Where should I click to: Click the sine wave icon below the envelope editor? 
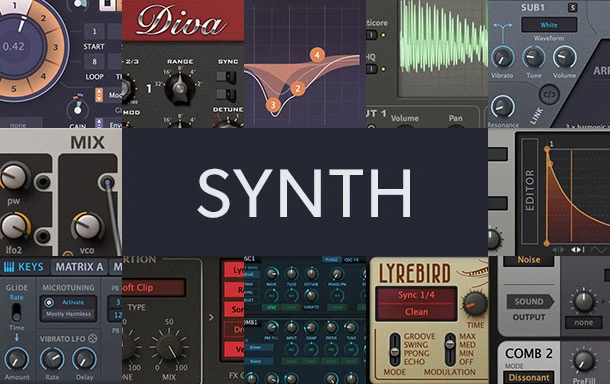[599, 249]
